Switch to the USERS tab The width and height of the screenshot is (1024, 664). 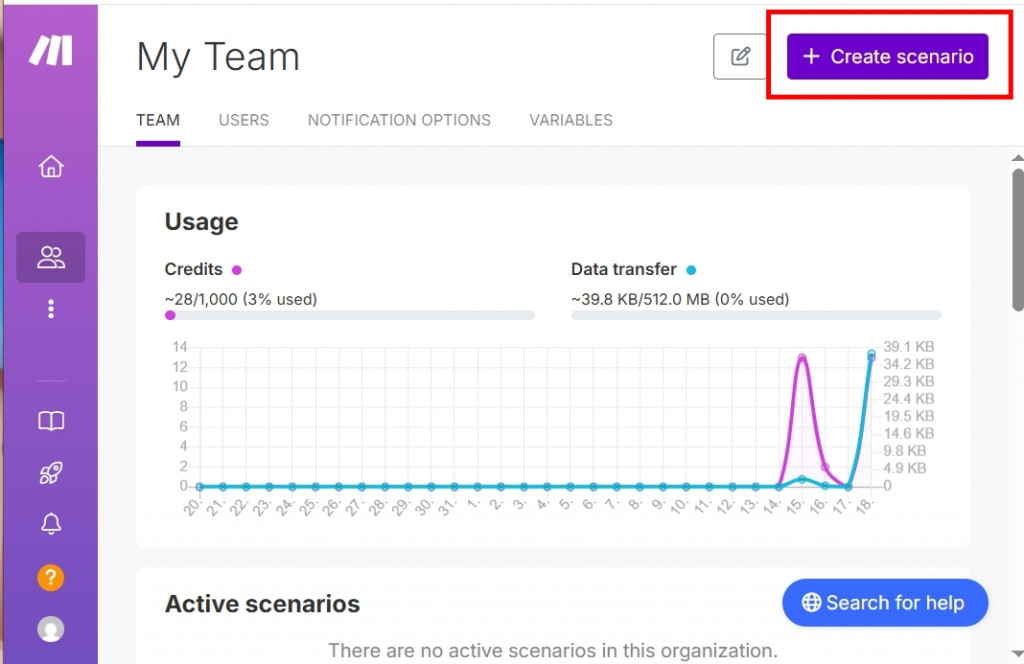pos(244,120)
